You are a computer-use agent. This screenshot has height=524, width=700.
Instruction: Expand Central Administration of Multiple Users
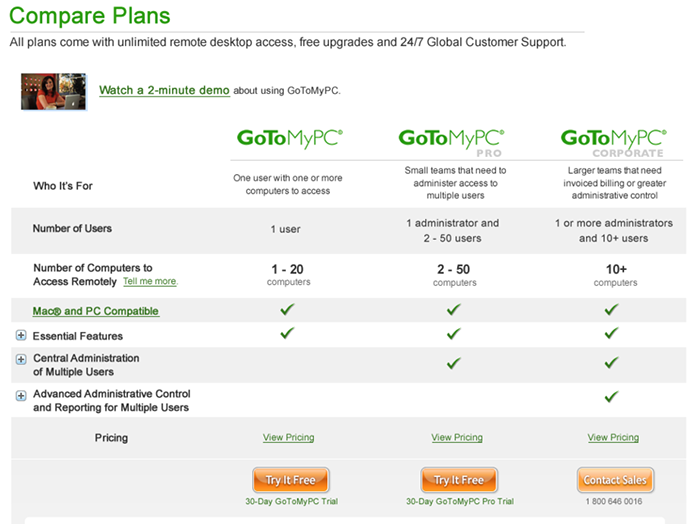(21, 359)
